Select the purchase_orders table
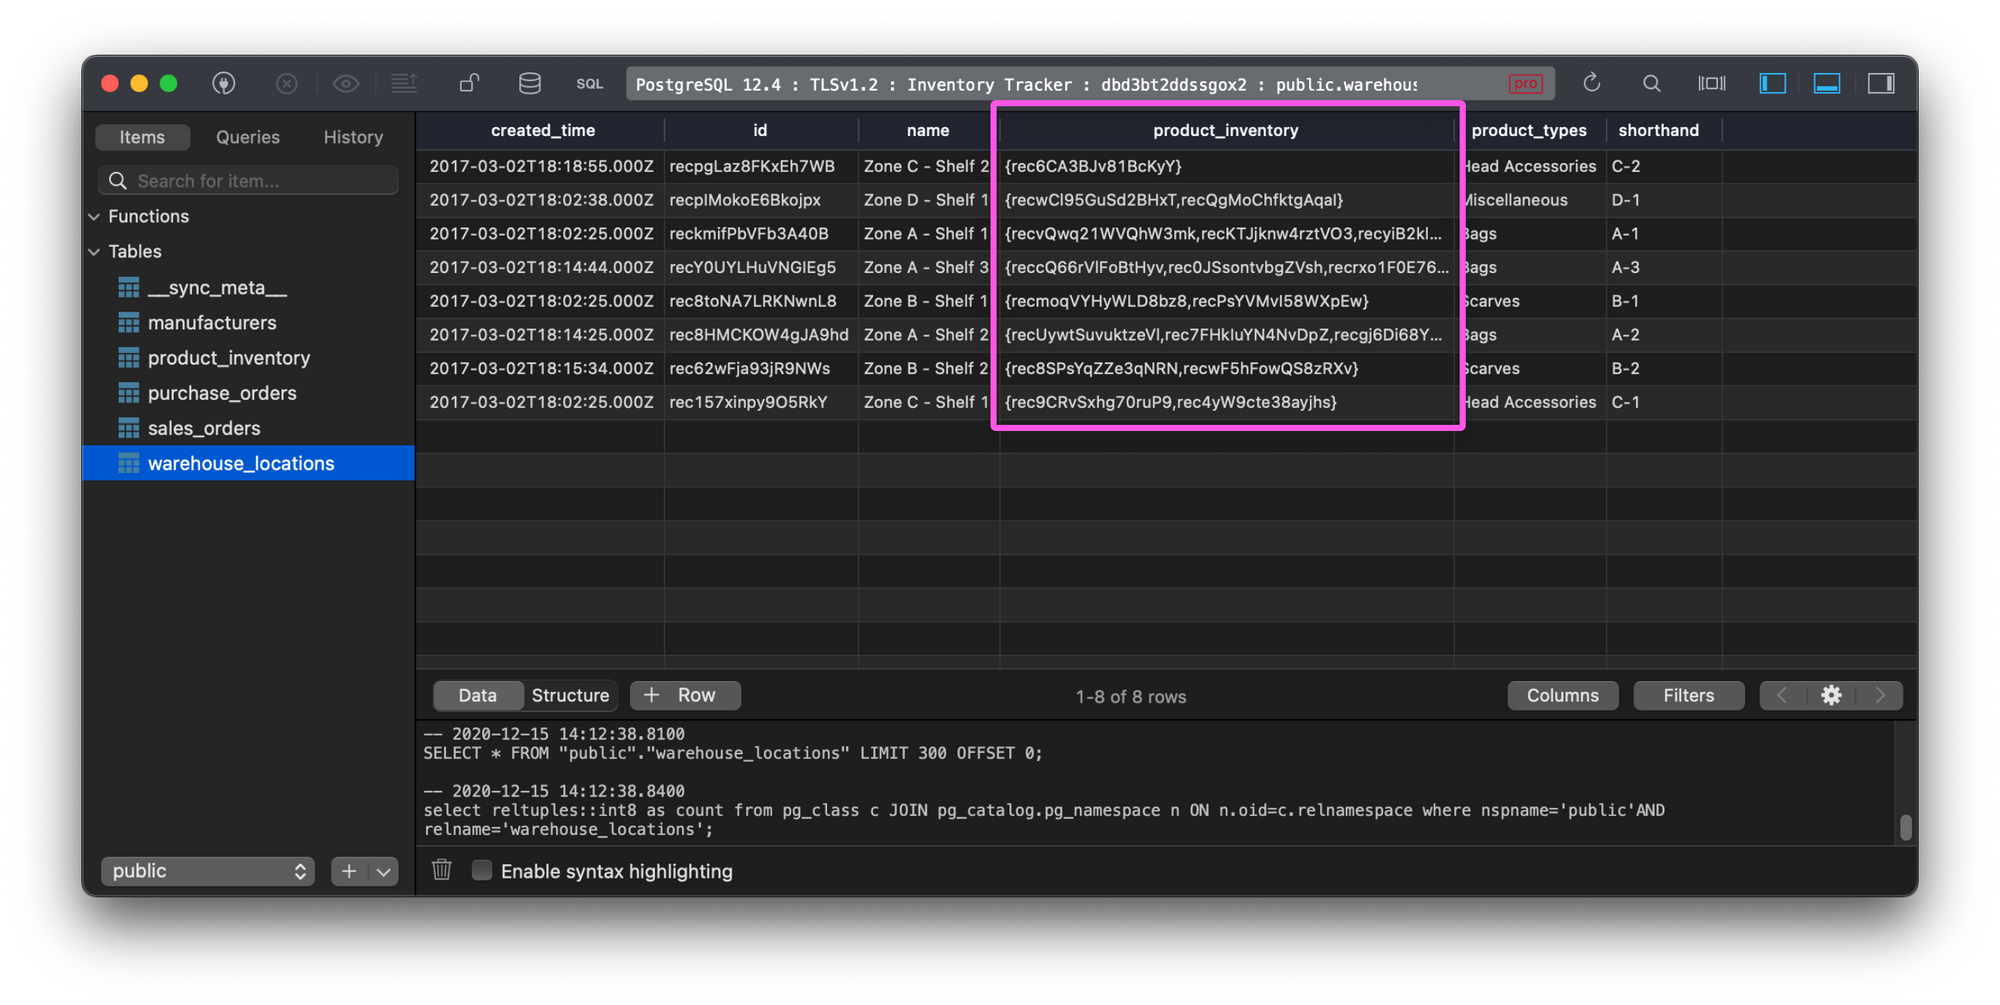 pyautogui.click(x=248, y=393)
